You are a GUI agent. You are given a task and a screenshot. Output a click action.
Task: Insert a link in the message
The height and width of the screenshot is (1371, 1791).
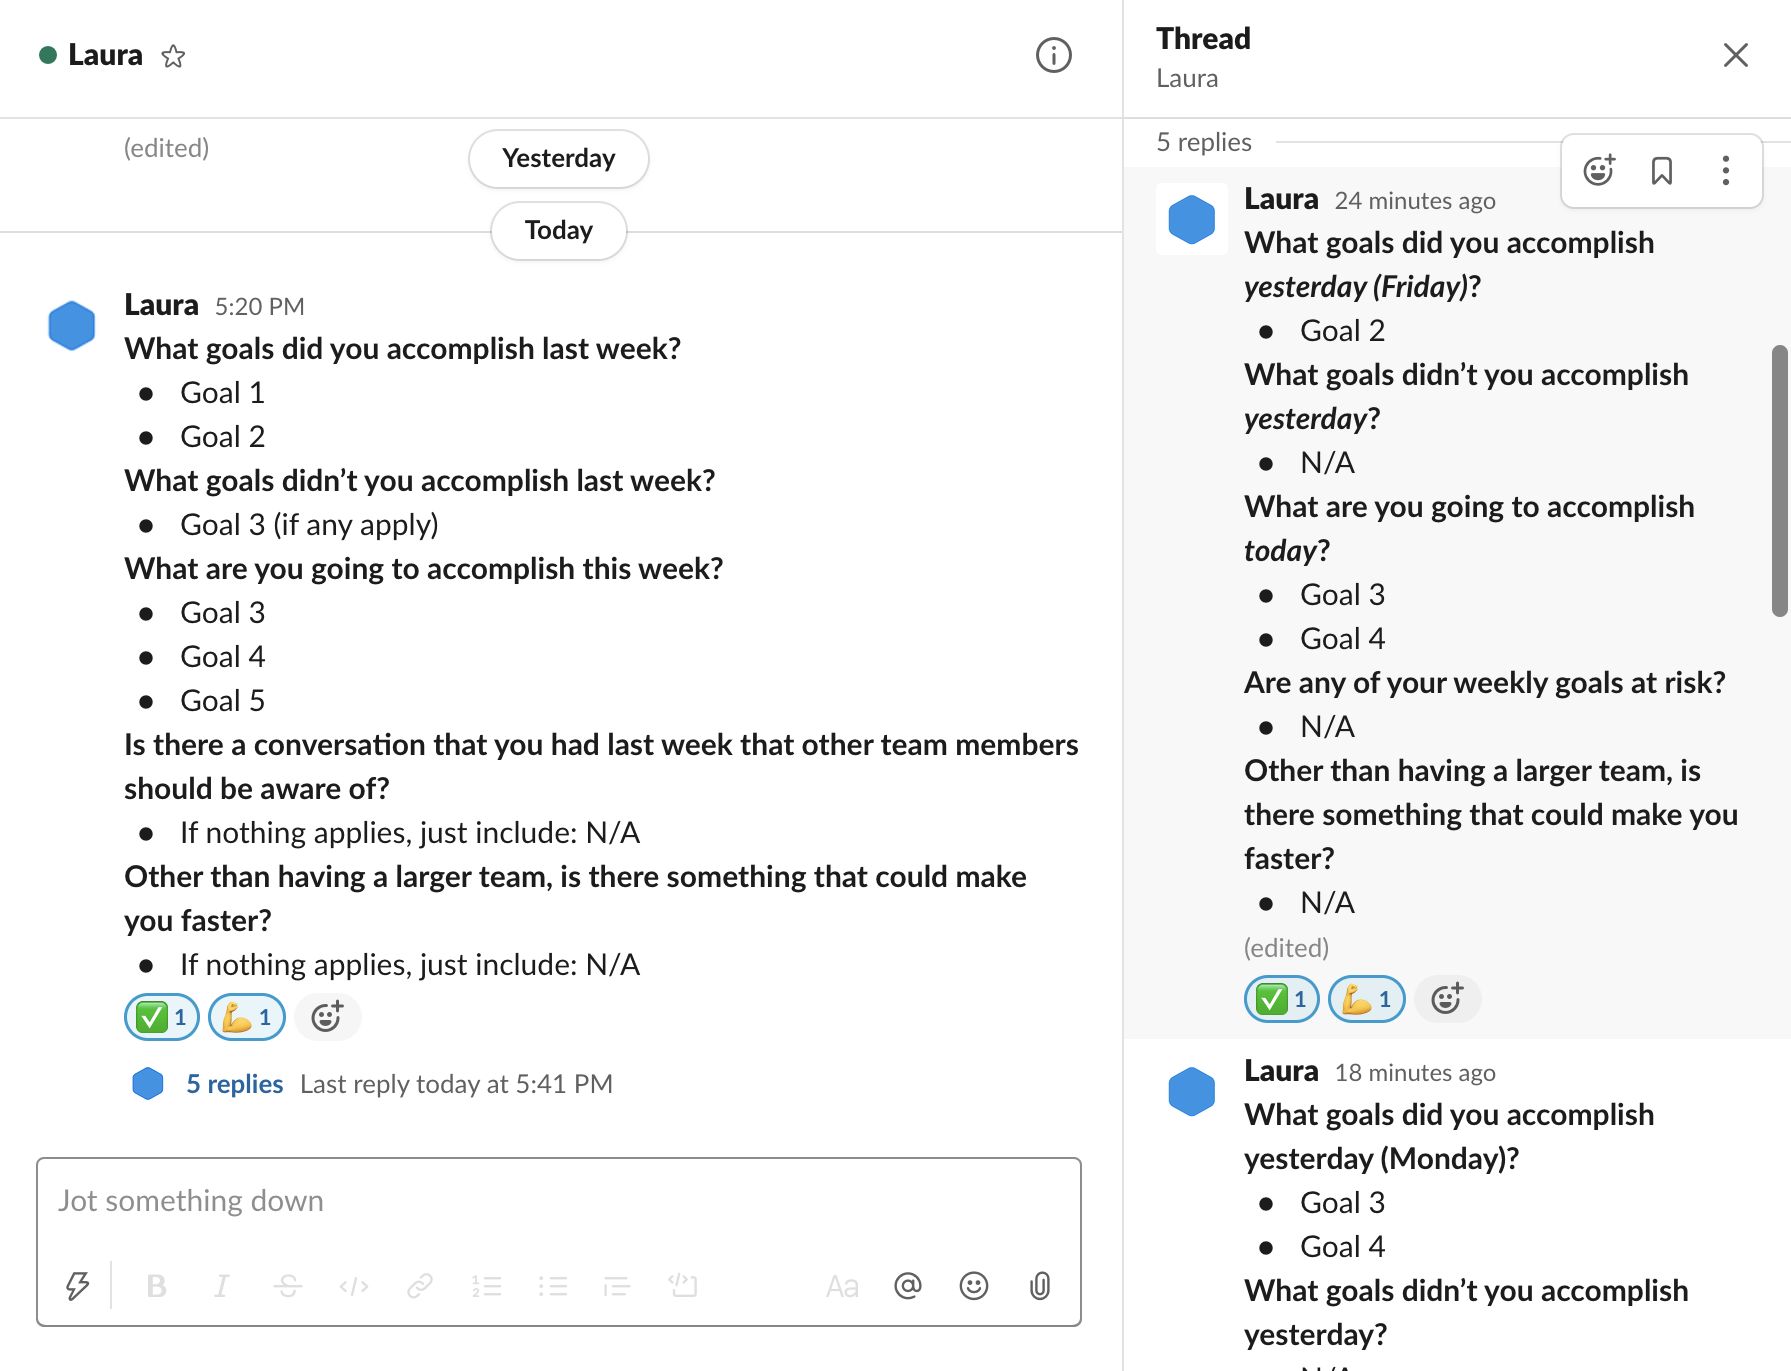click(x=420, y=1286)
